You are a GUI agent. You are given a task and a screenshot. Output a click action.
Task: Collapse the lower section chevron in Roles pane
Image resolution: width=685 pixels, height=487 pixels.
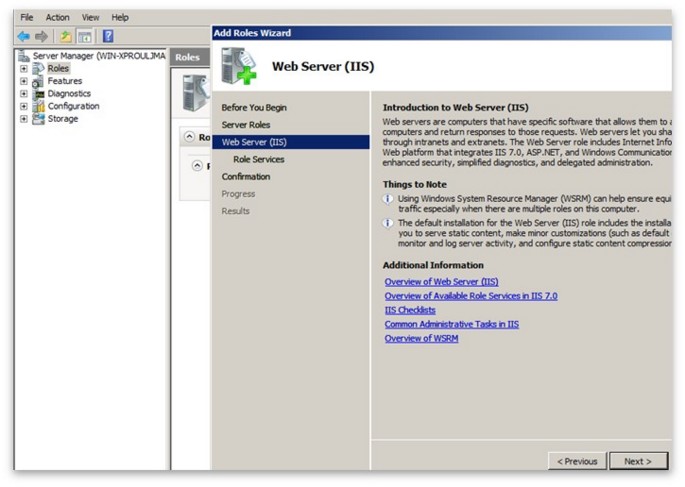tap(197, 166)
